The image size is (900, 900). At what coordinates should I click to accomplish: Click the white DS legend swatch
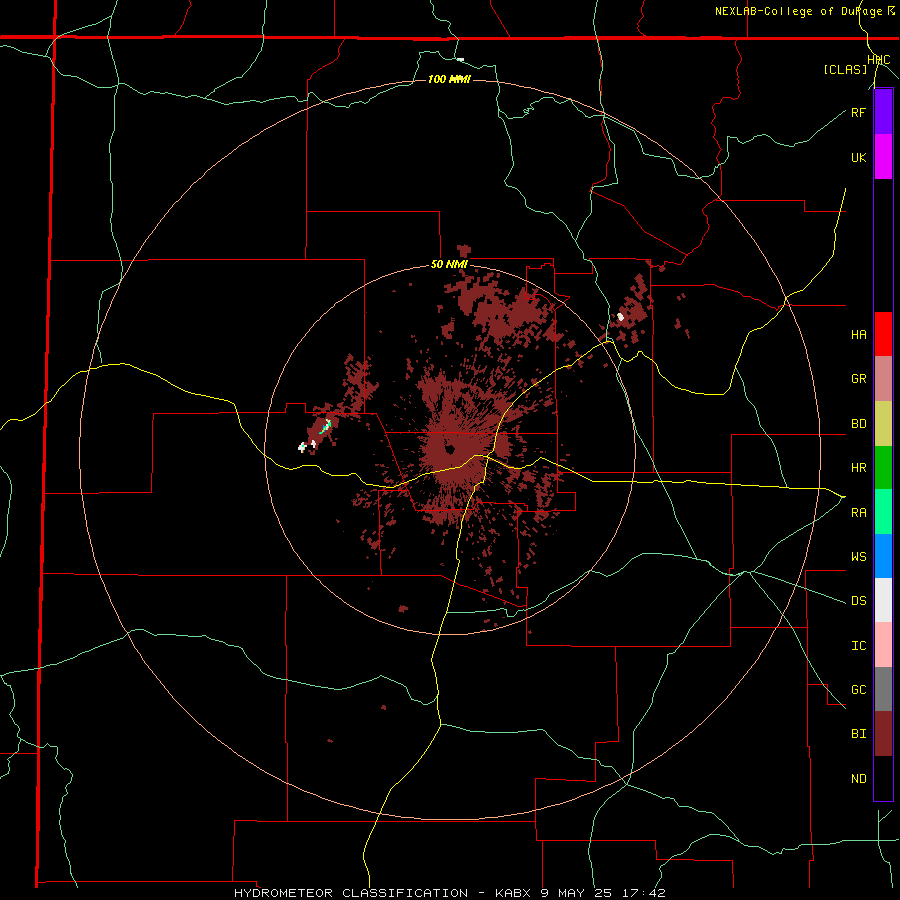tap(883, 600)
